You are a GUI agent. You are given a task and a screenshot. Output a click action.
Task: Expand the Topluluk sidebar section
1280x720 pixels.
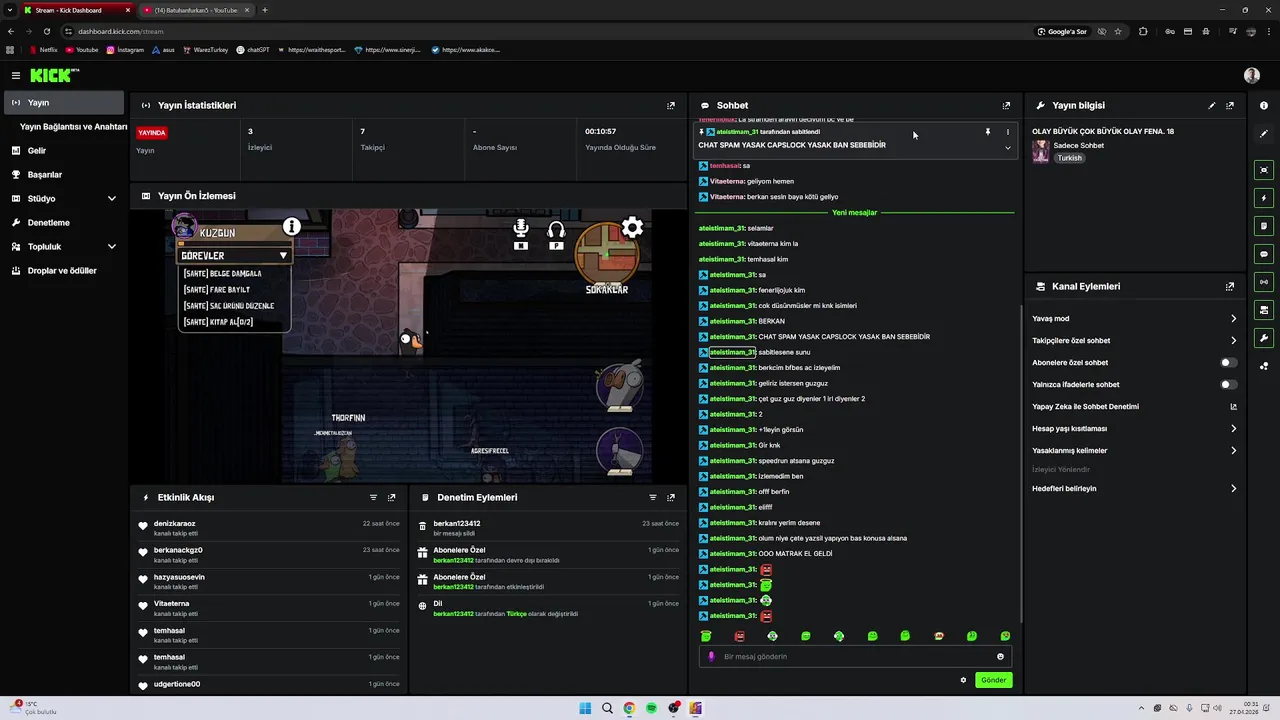[x=111, y=246]
